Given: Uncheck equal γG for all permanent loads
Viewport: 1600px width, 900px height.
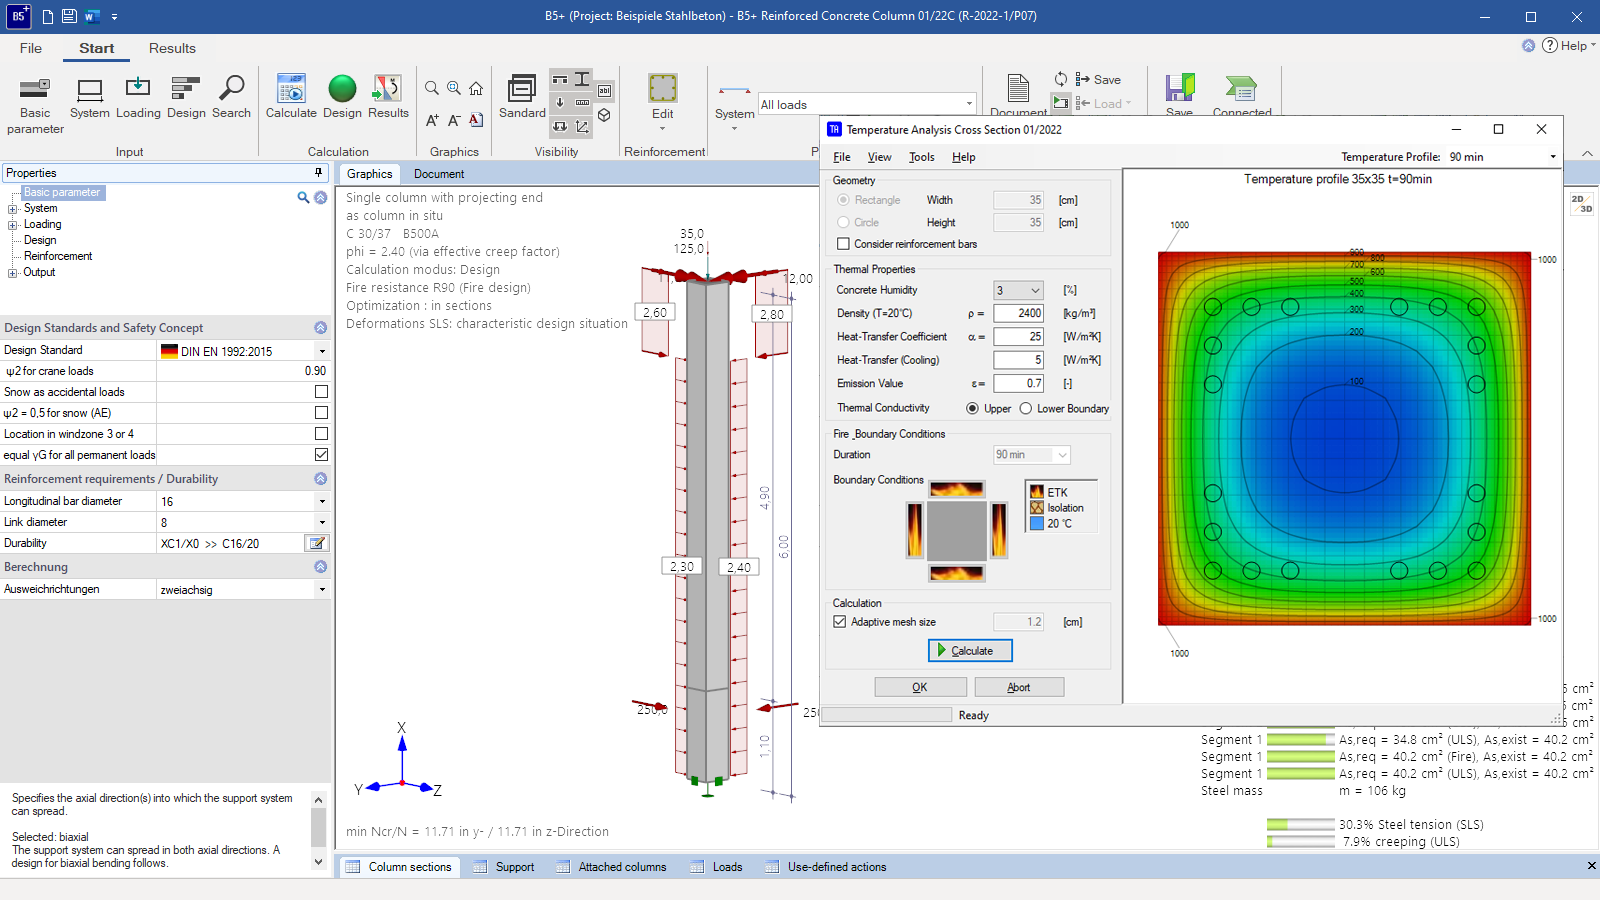Looking at the screenshot, I should pos(321,455).
